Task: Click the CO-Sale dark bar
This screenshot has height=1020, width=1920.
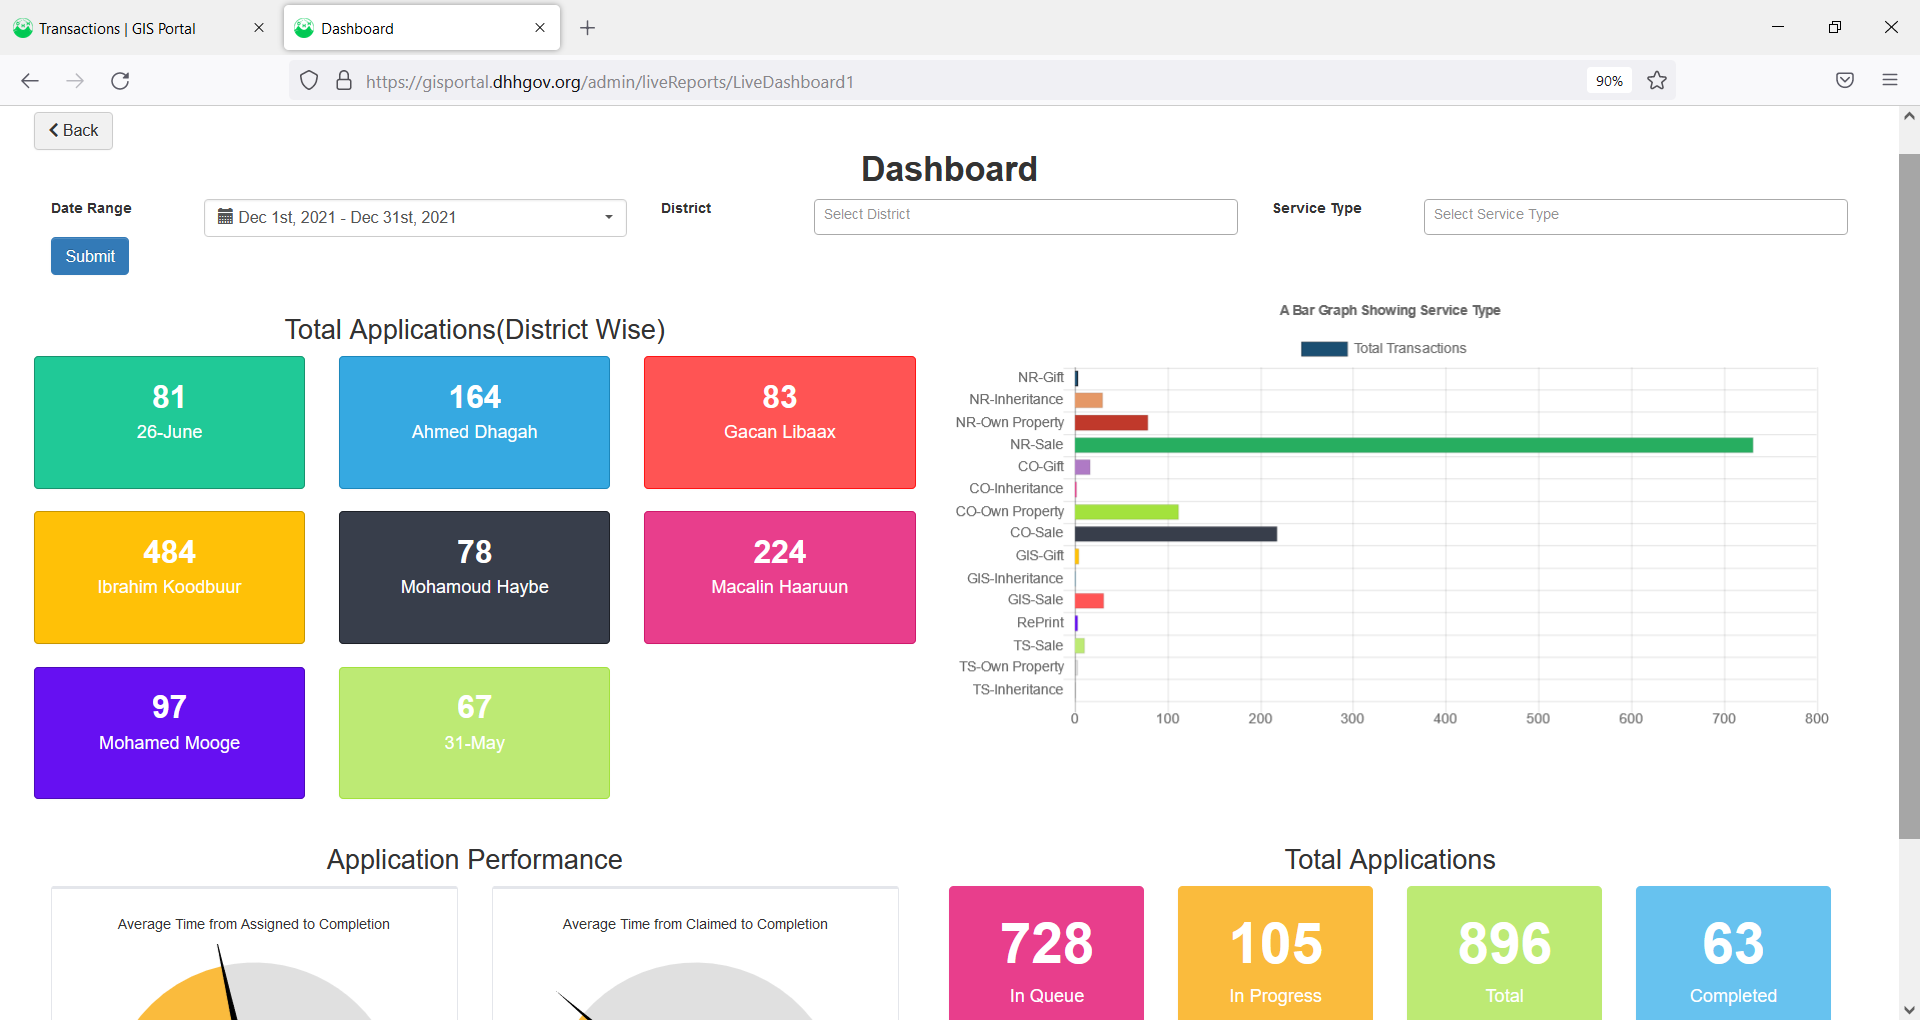Action: [1176, 534]
